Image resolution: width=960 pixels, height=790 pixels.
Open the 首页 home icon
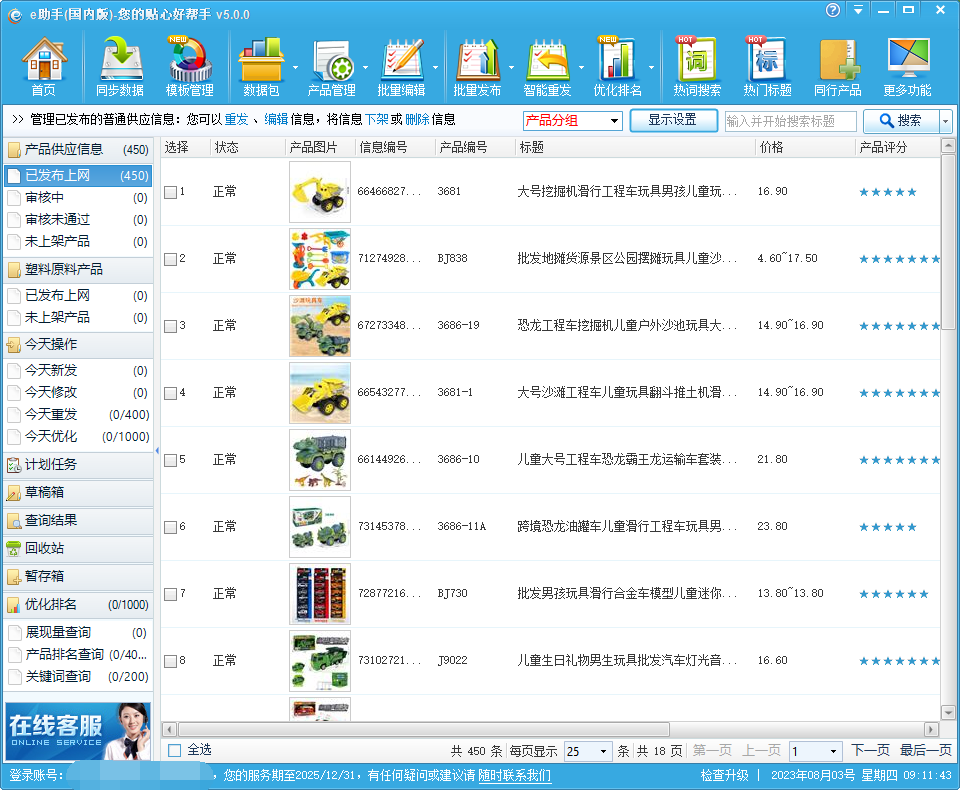coord(44,67)
